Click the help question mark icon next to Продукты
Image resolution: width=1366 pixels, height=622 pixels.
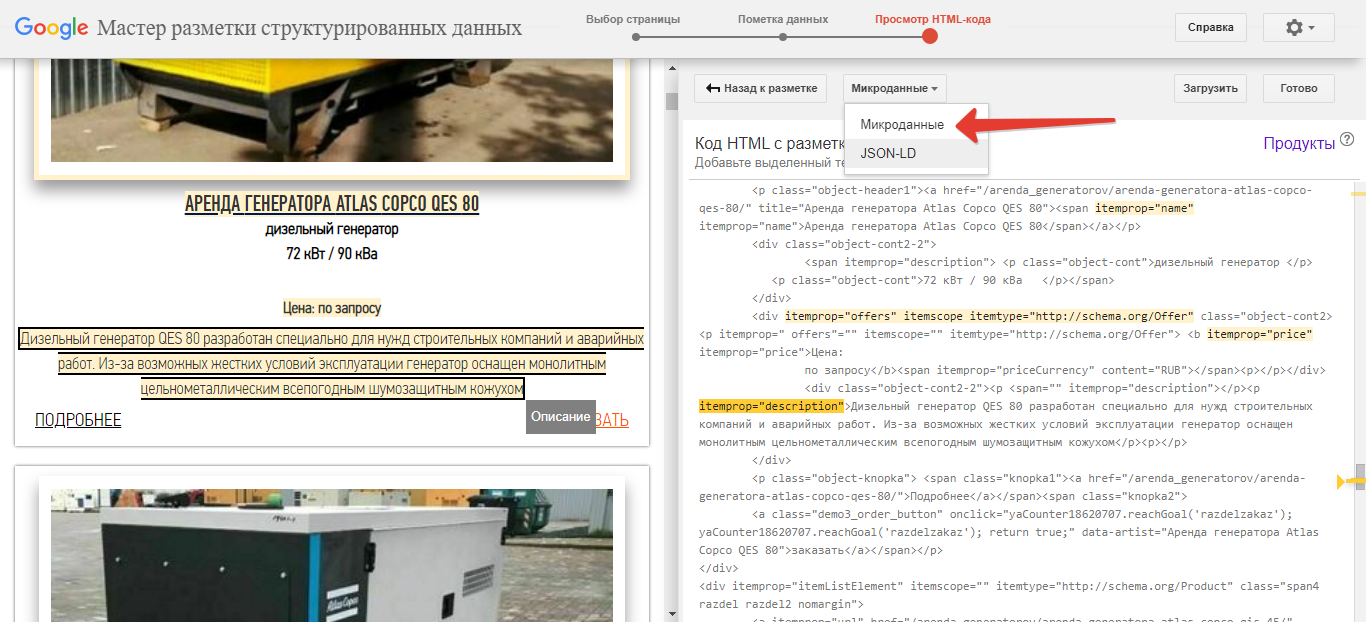click(x=1347, y=139)
